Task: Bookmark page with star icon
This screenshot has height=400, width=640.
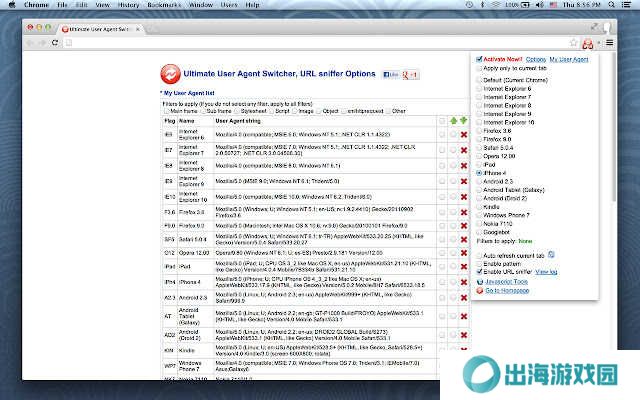Action: point(573,42)
